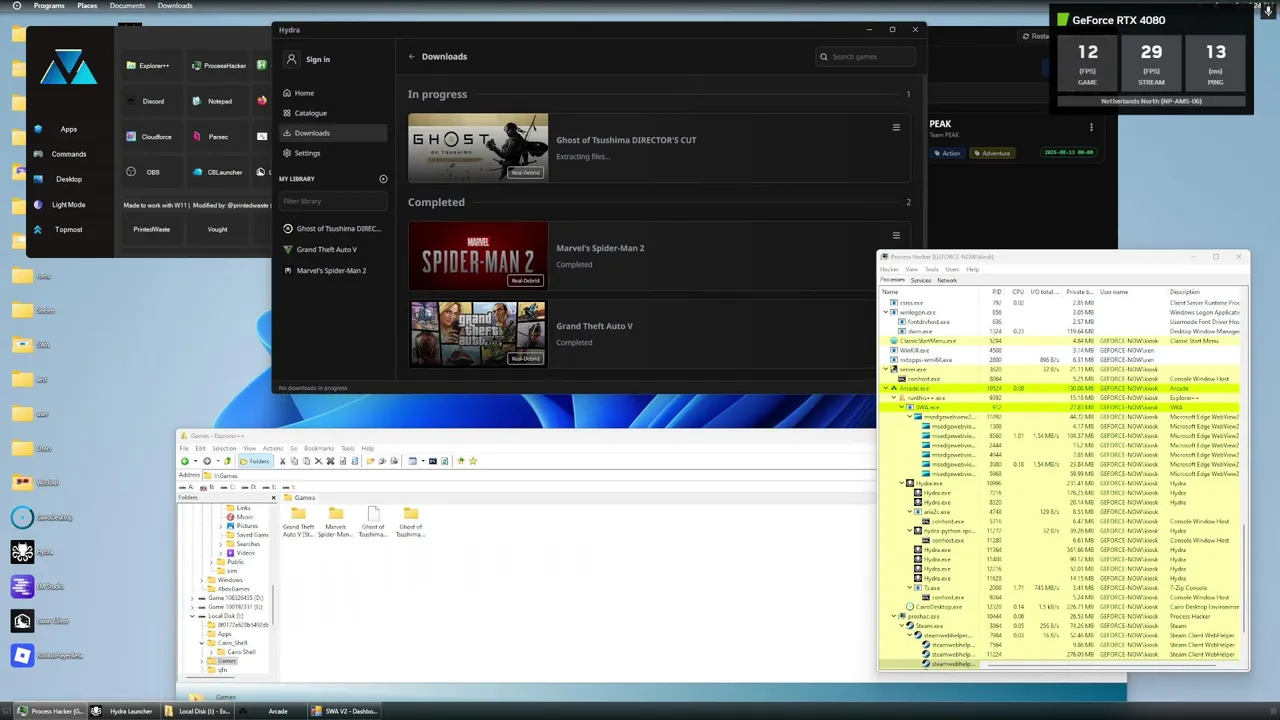The image size is (1280, 720).
Task: Open Desktop section in Arcade sidebar
Action: 68,179
